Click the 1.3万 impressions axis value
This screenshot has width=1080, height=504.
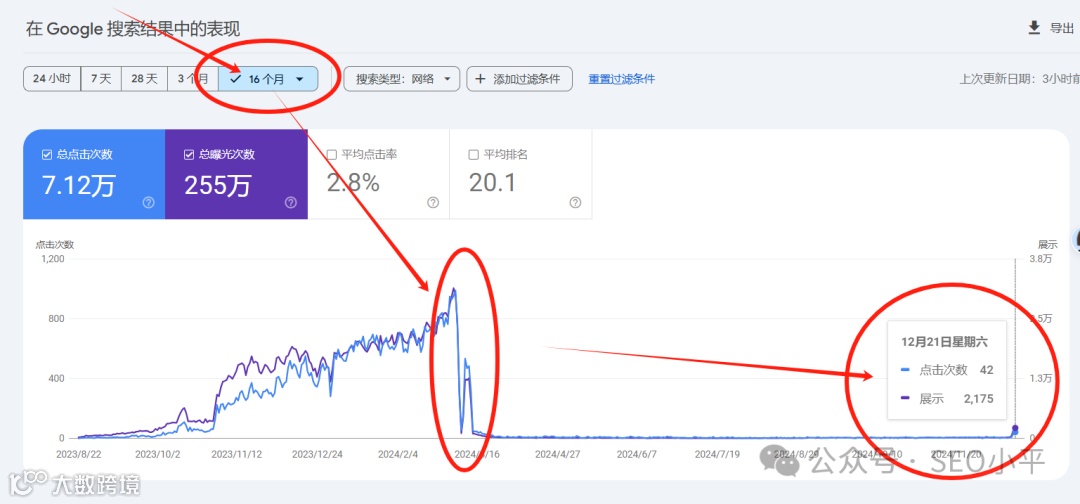(x=1040, y=379)
